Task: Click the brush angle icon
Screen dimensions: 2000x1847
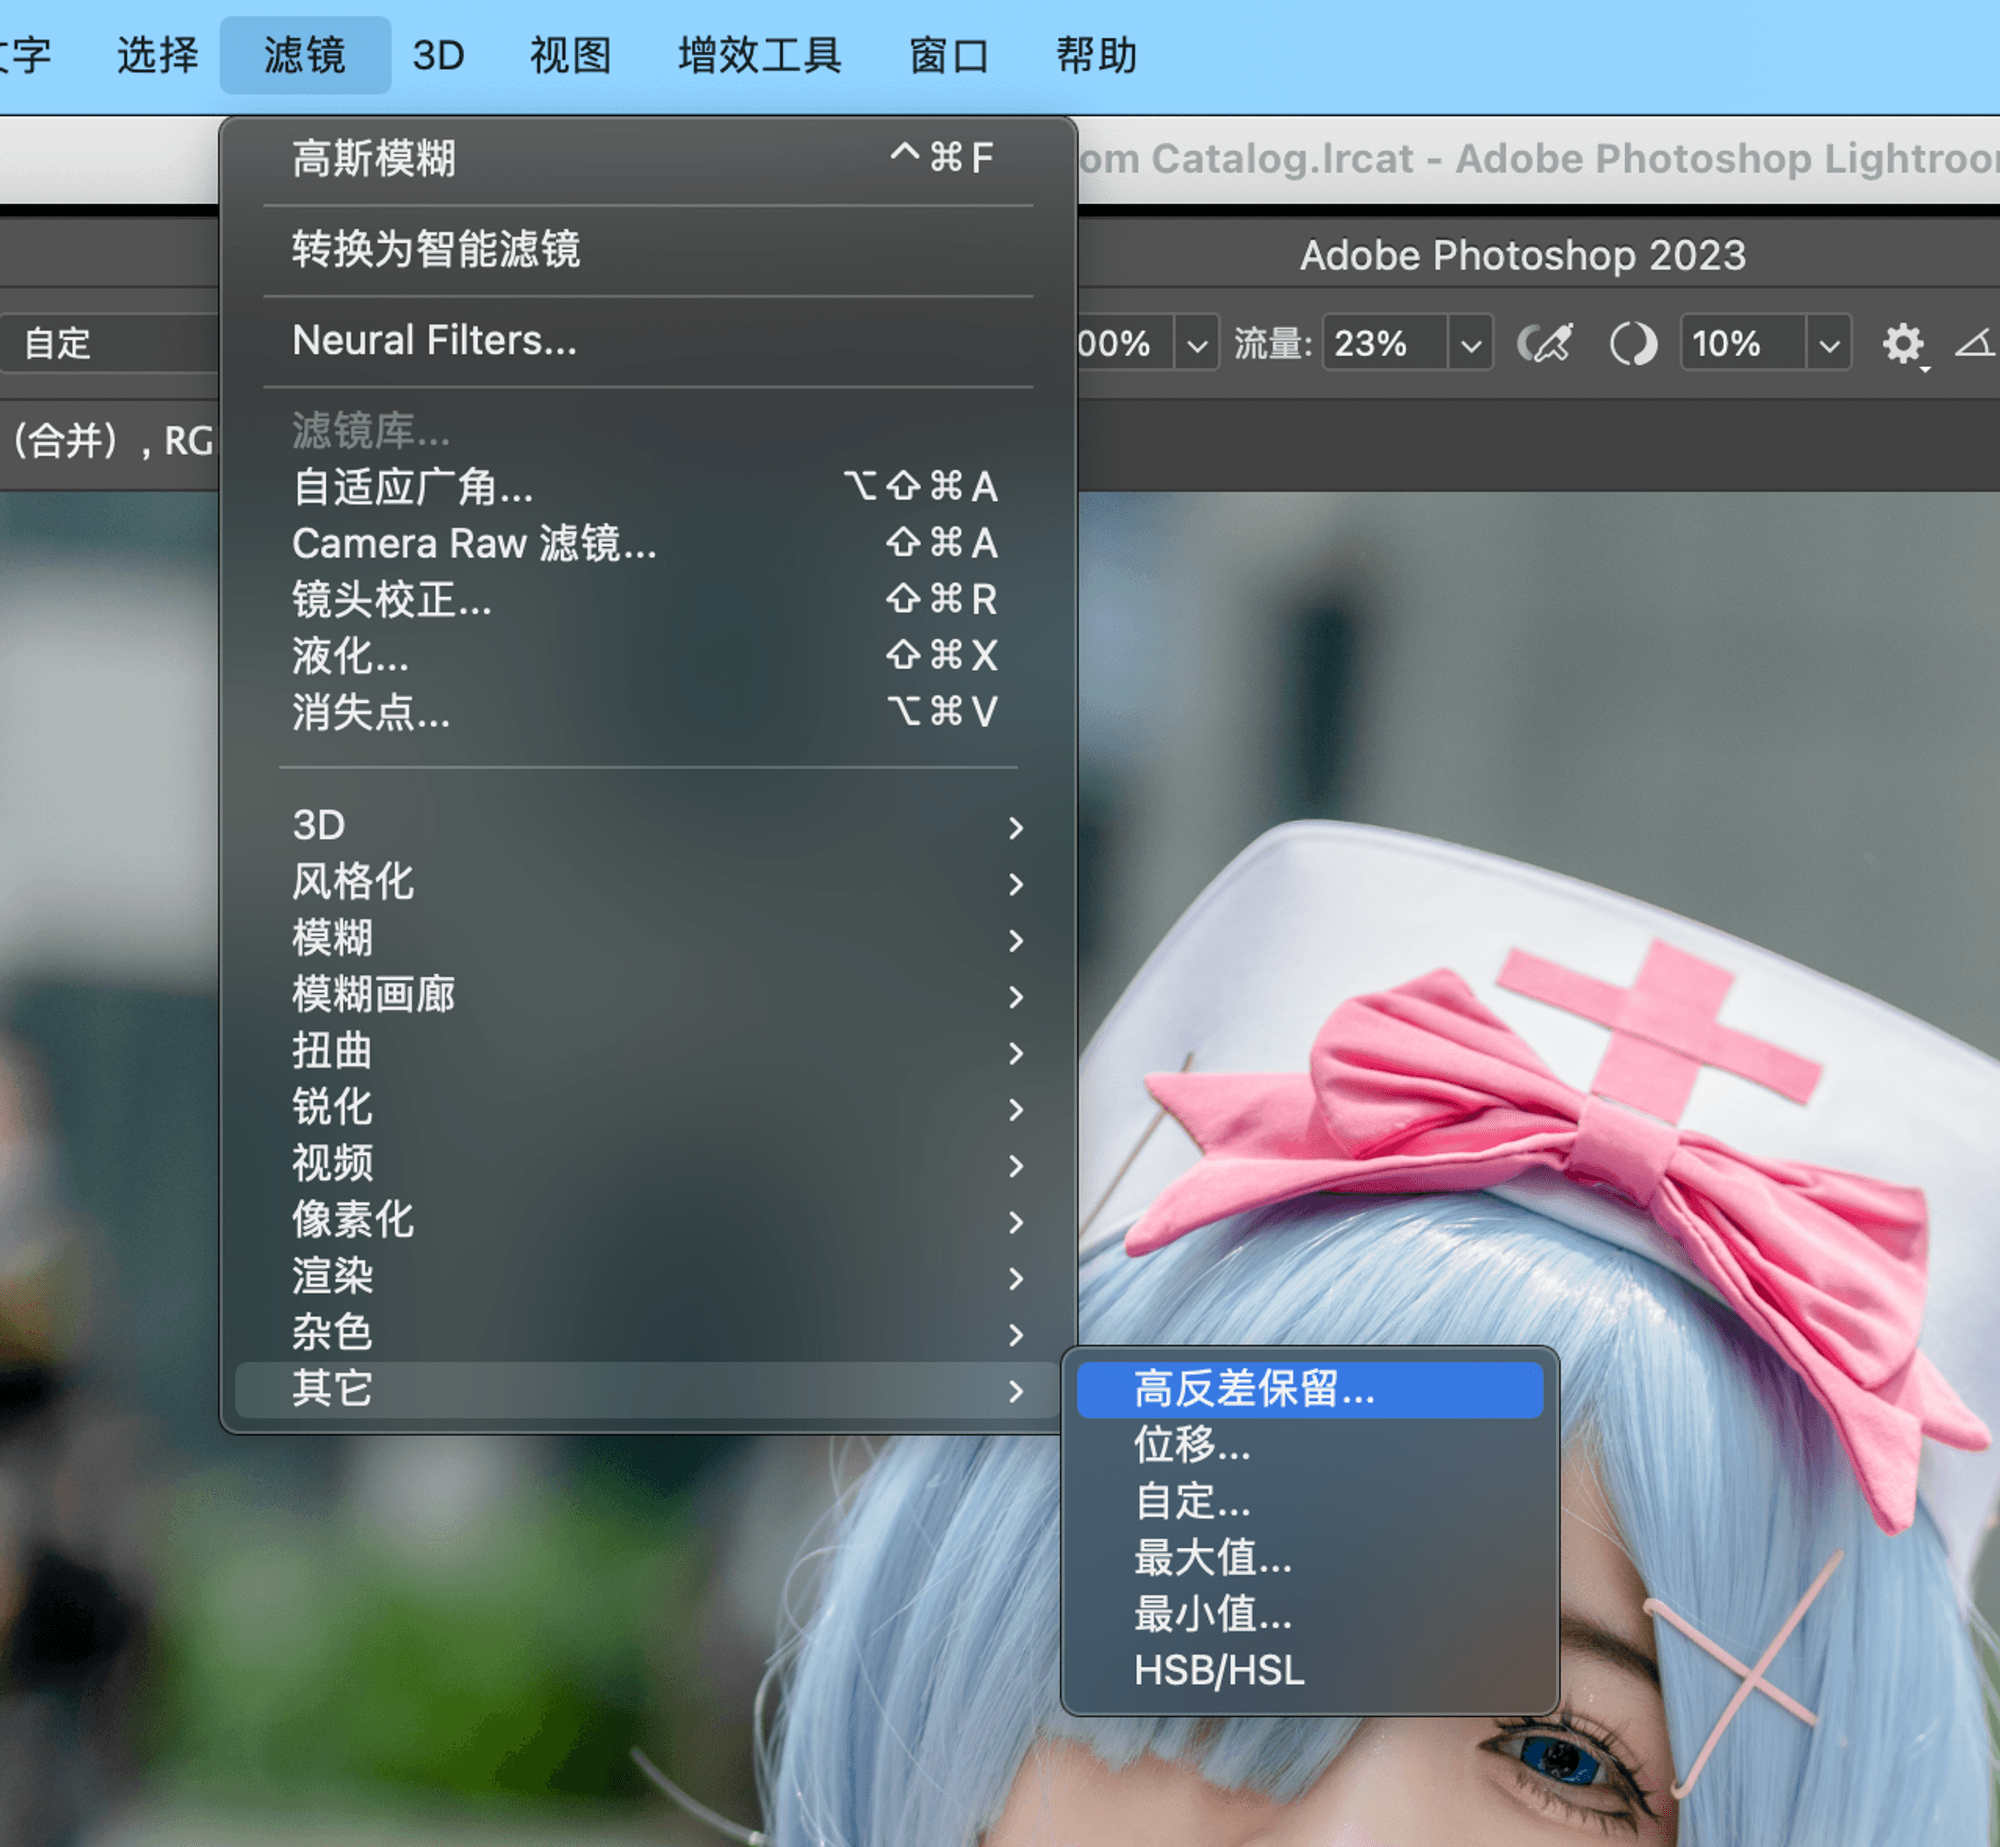Action: click(x=1975, y=343)
